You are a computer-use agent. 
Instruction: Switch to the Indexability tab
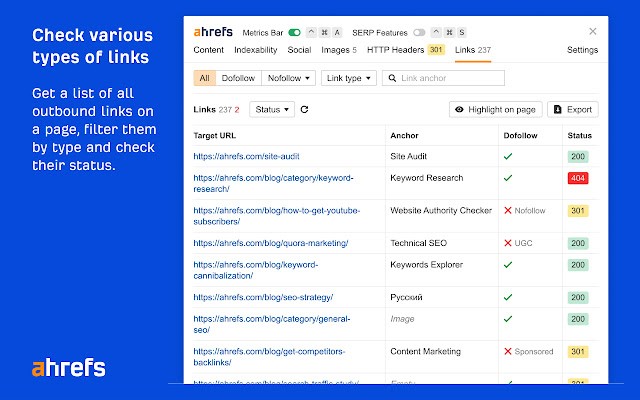tap(256, 50)
